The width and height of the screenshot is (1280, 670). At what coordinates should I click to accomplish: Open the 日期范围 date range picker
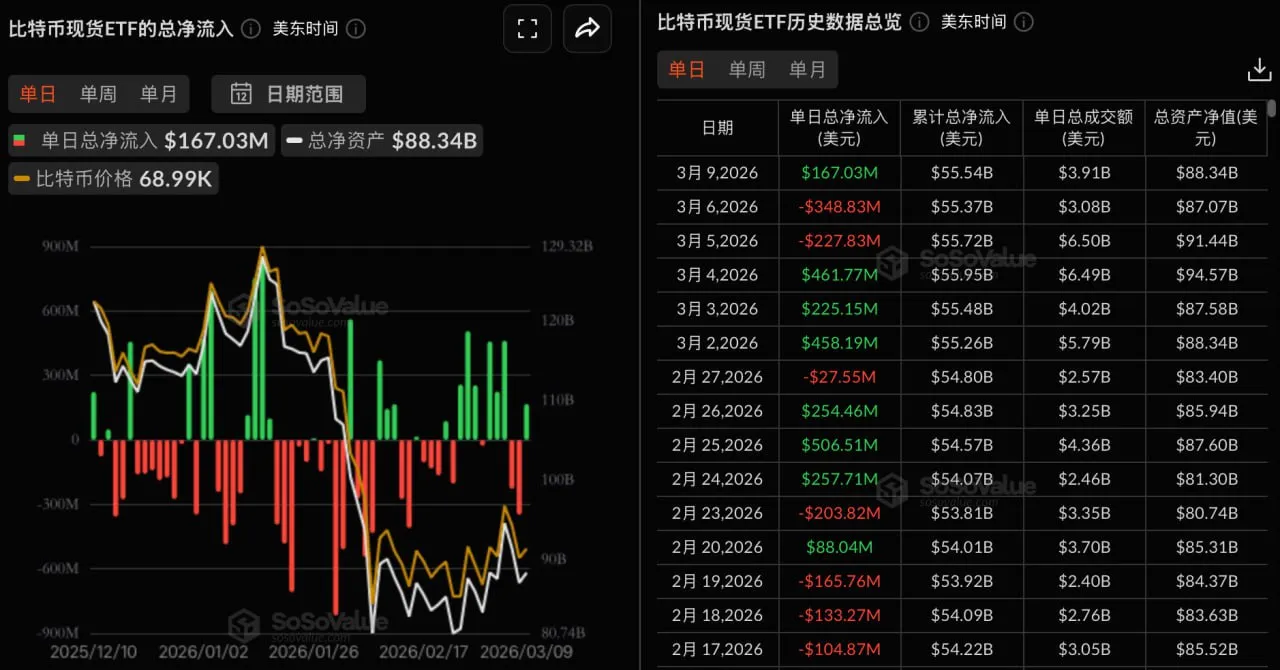288,94
